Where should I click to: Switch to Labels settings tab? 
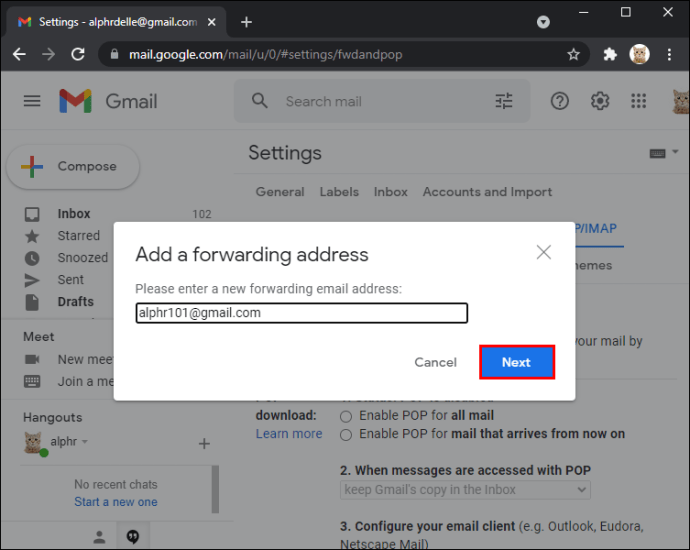click(339, 192)
